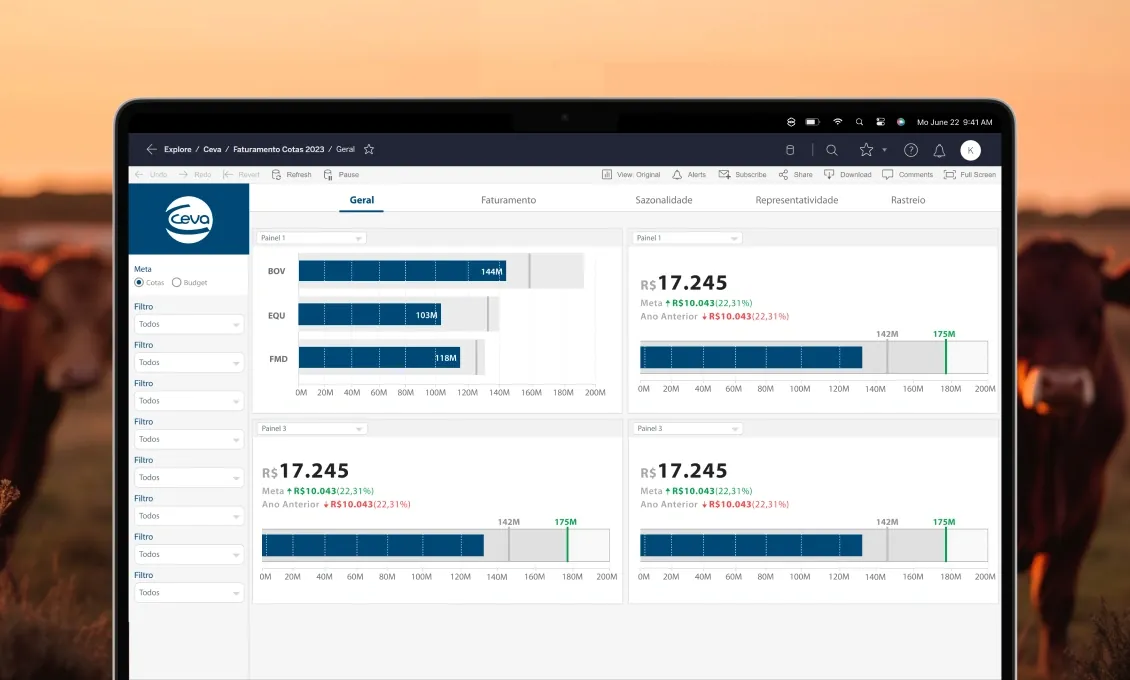Switch to the Faturamento tab
Screen dimensions: 1130x680
tap(509, 200)
